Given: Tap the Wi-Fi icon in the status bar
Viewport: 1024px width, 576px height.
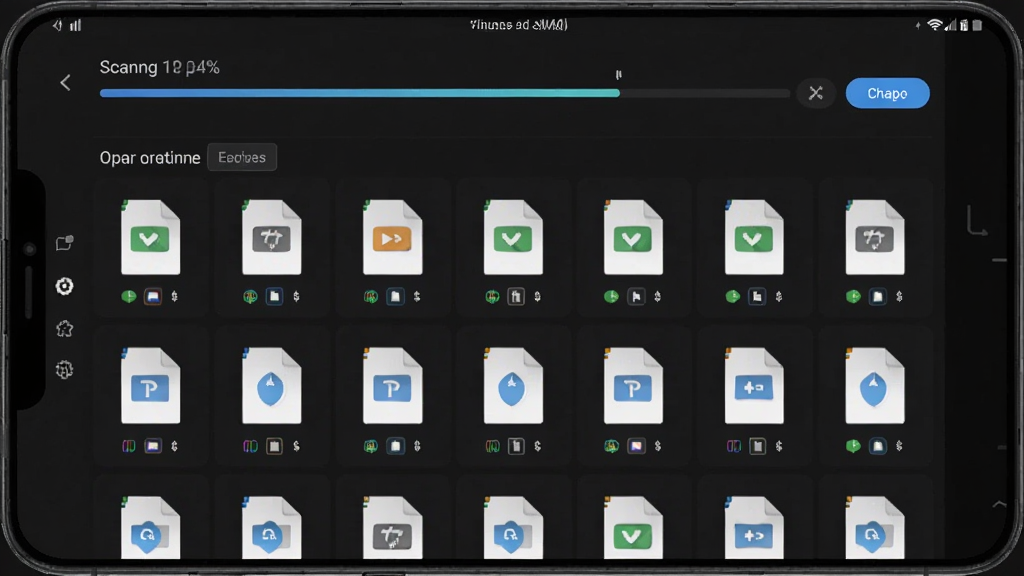Looking at the screenshot, I should click(935, 25).
